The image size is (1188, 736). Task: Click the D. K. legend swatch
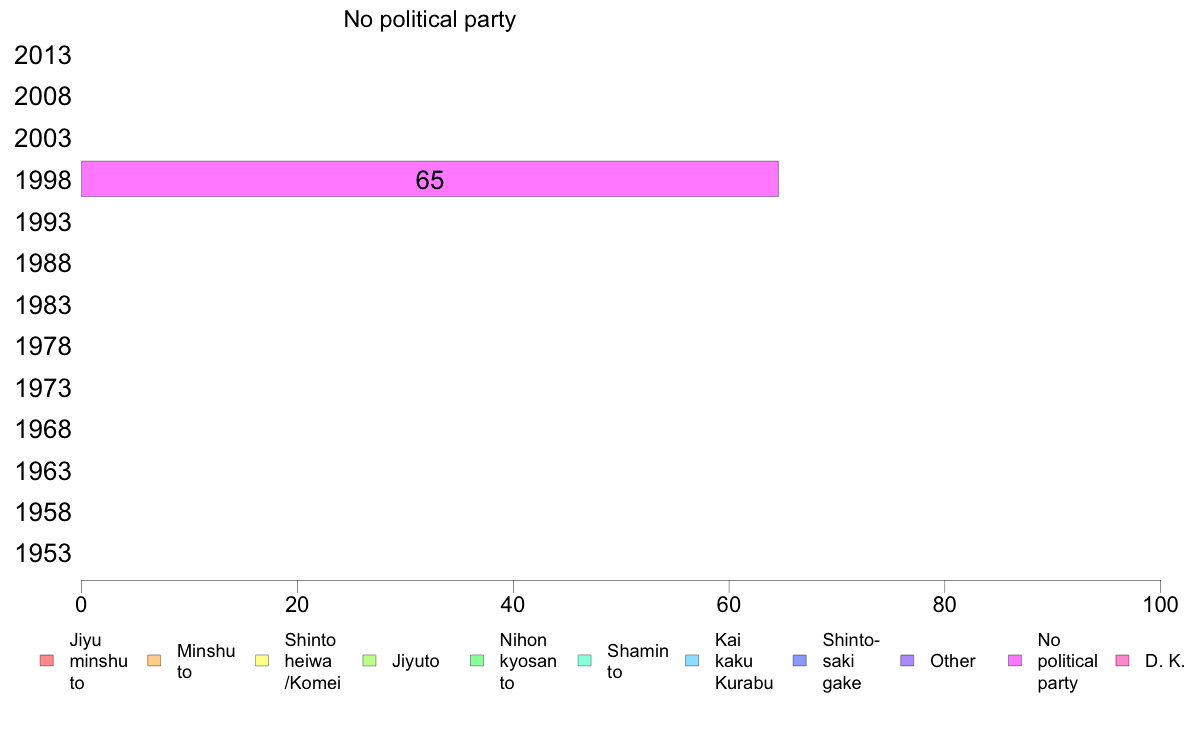[x=1123, y=661]
